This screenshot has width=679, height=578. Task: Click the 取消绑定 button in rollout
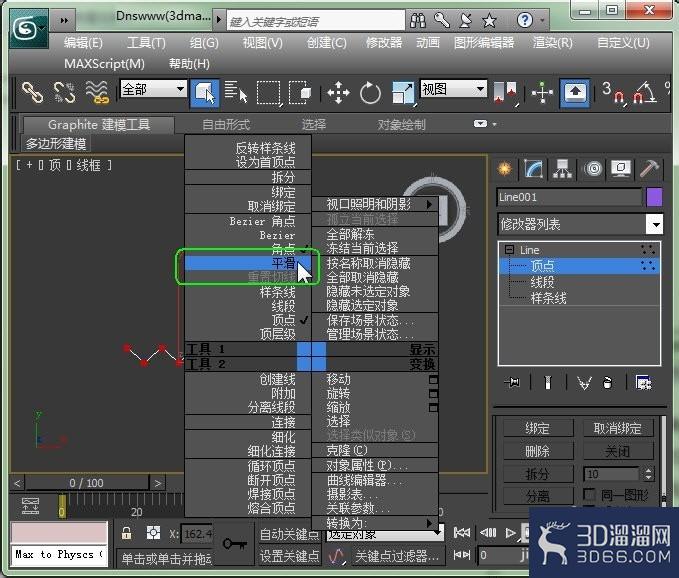(x=618, y=428)
